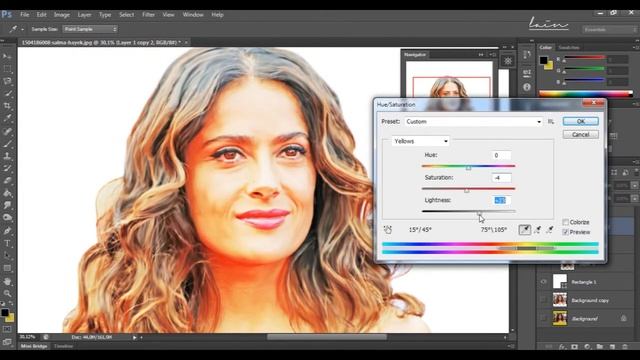Select the plain eyedropper in the Hue/Saturation dialog
This screenshot has width=640, height=360.
[524, 230]
